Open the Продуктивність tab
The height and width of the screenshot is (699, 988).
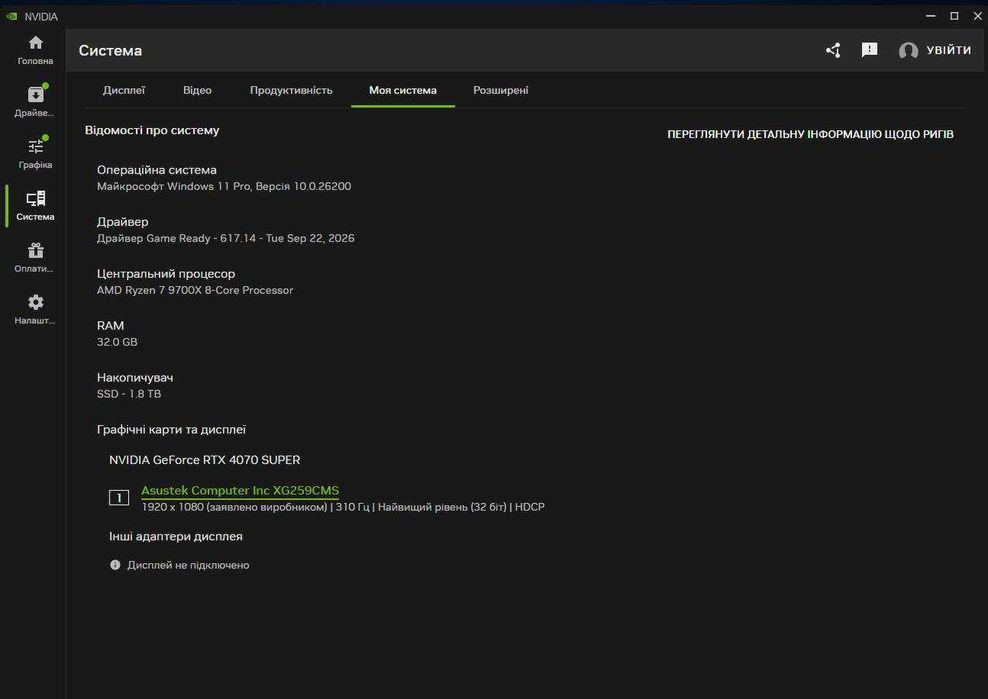click(291, 90)
